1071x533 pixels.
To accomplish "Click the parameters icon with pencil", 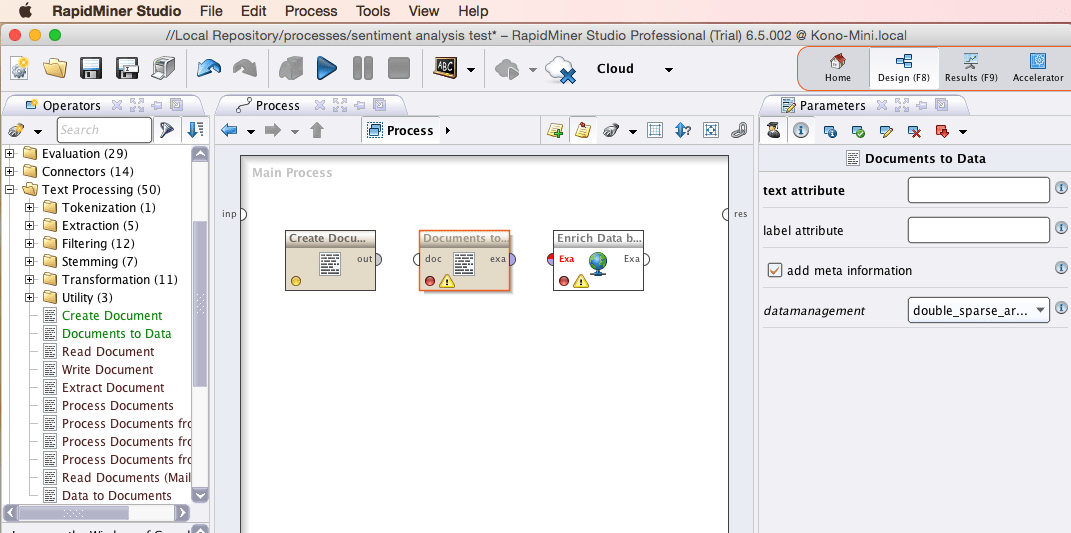I will (887, 131).
